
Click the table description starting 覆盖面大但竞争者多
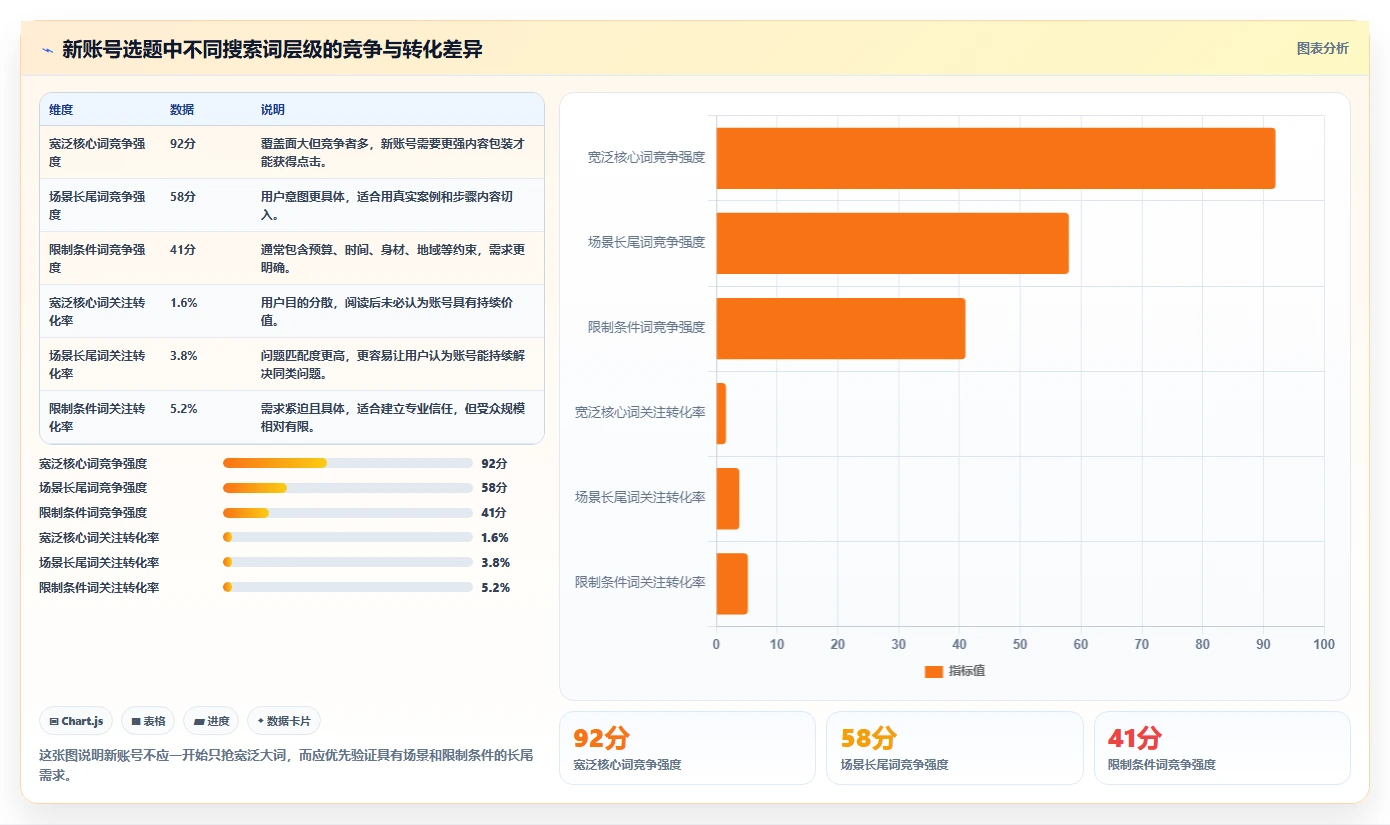(393, 152)
